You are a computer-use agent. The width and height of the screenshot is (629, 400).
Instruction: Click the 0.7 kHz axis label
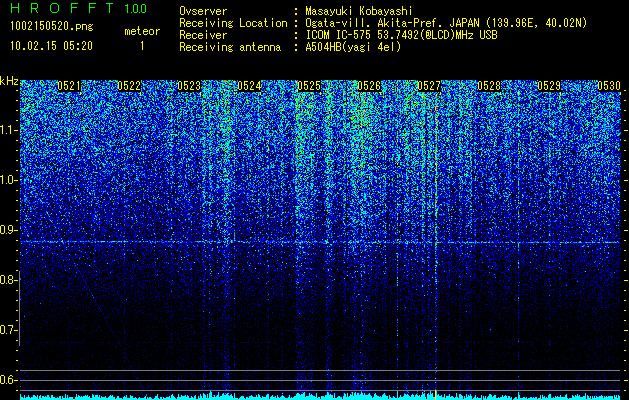(x=8, y=330)
